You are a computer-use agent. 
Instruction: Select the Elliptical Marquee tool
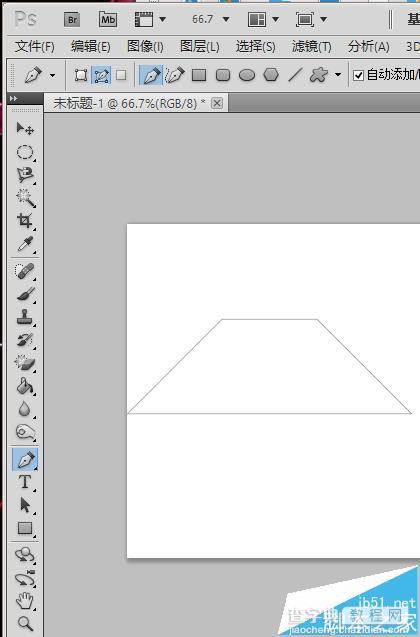25,152
